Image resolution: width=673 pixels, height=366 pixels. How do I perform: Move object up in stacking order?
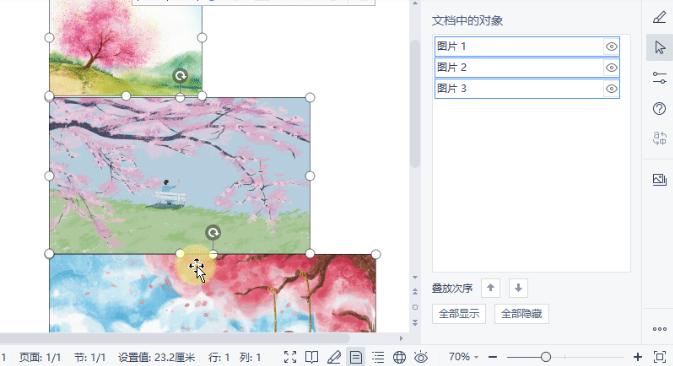(491, 288)
